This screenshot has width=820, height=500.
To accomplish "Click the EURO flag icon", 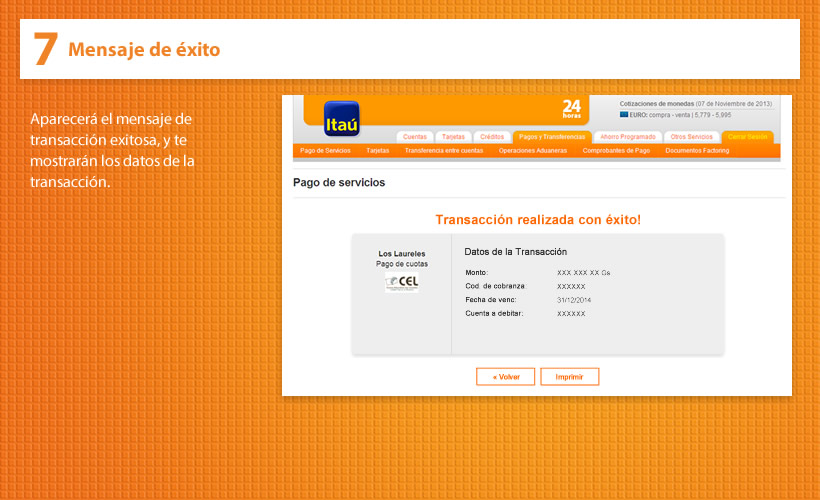I will coord(624,115).
